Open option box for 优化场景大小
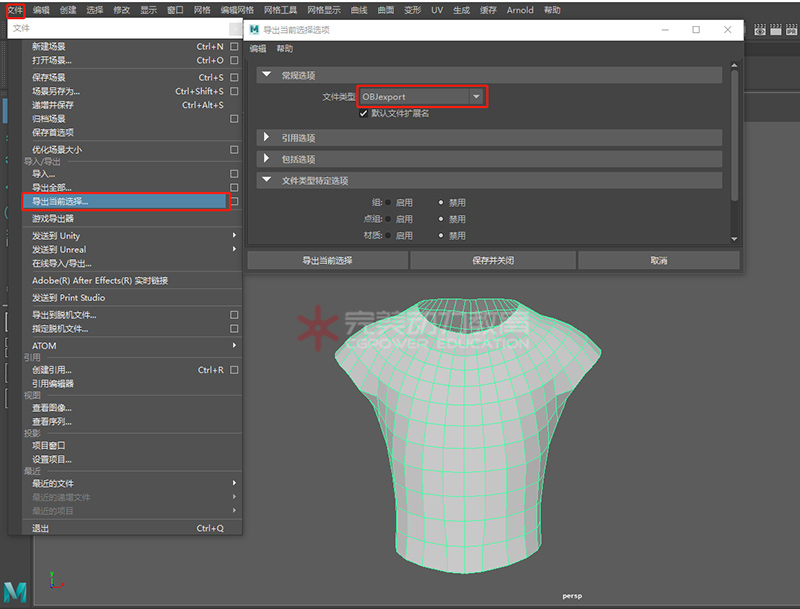 234,150
